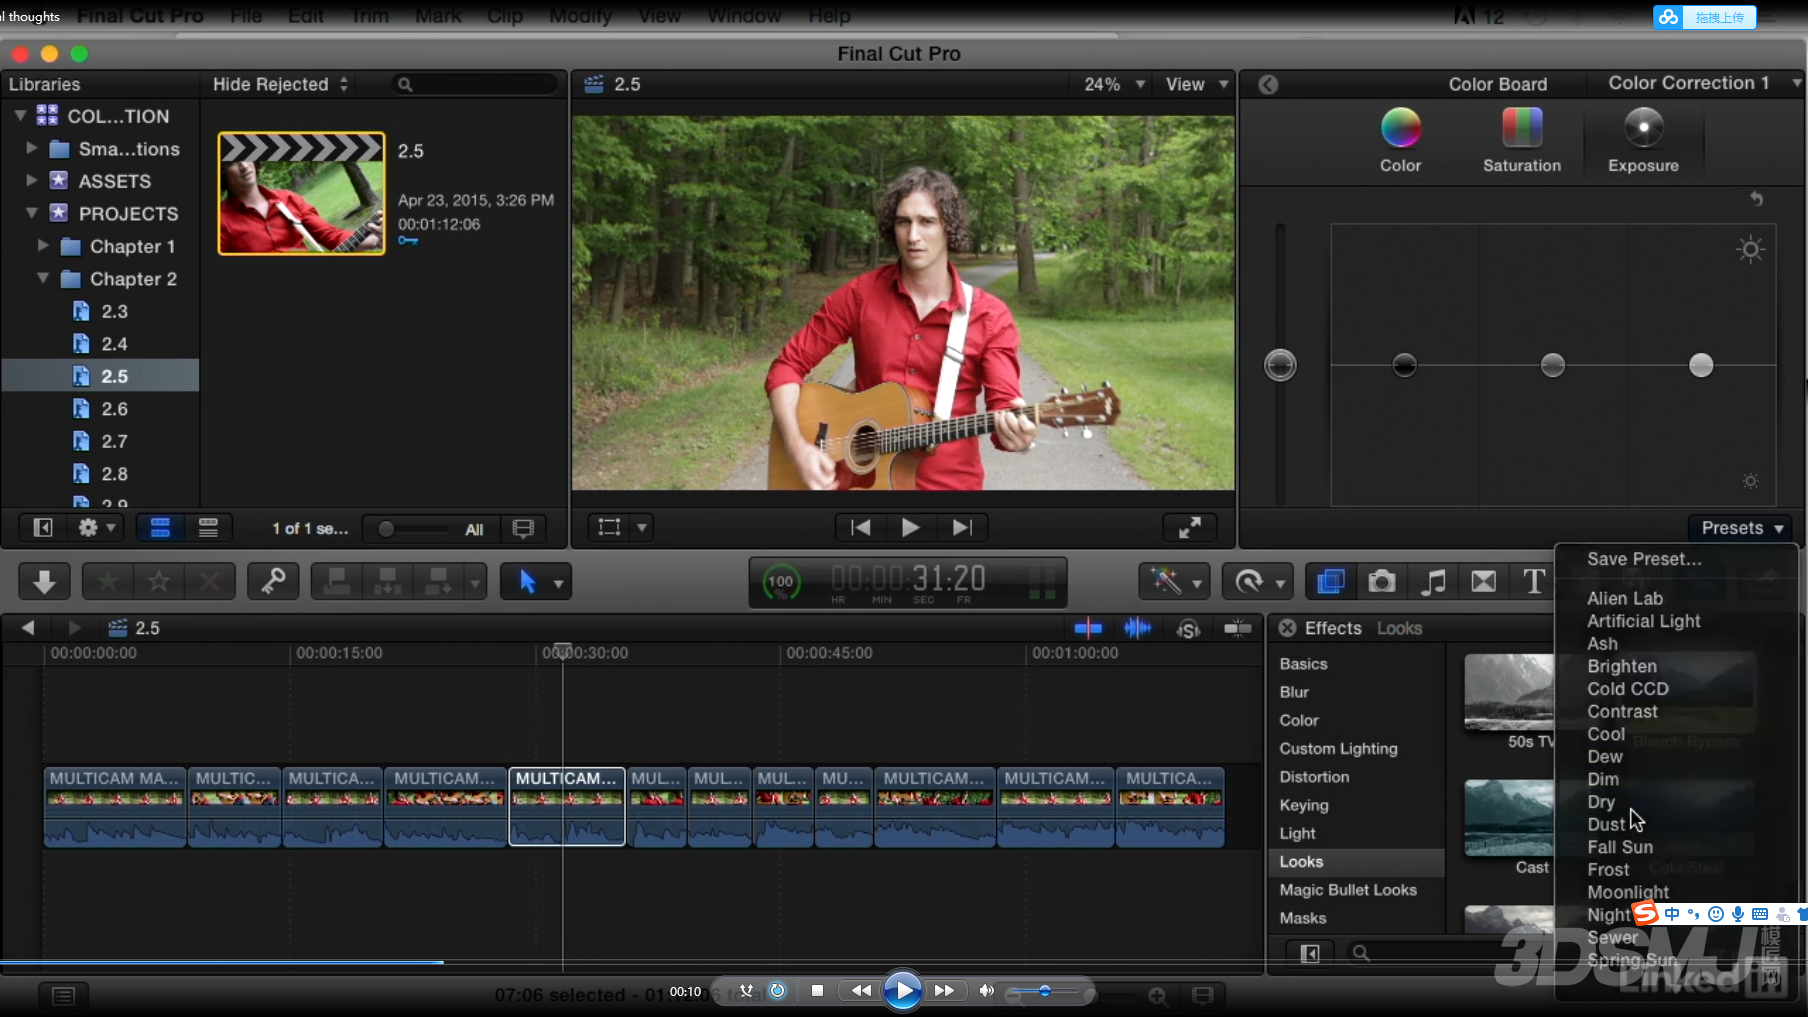Screen dimensions: 1808x1017
Task: Select the 50s TV effect thumbnail
Action: click(1509, 693)
